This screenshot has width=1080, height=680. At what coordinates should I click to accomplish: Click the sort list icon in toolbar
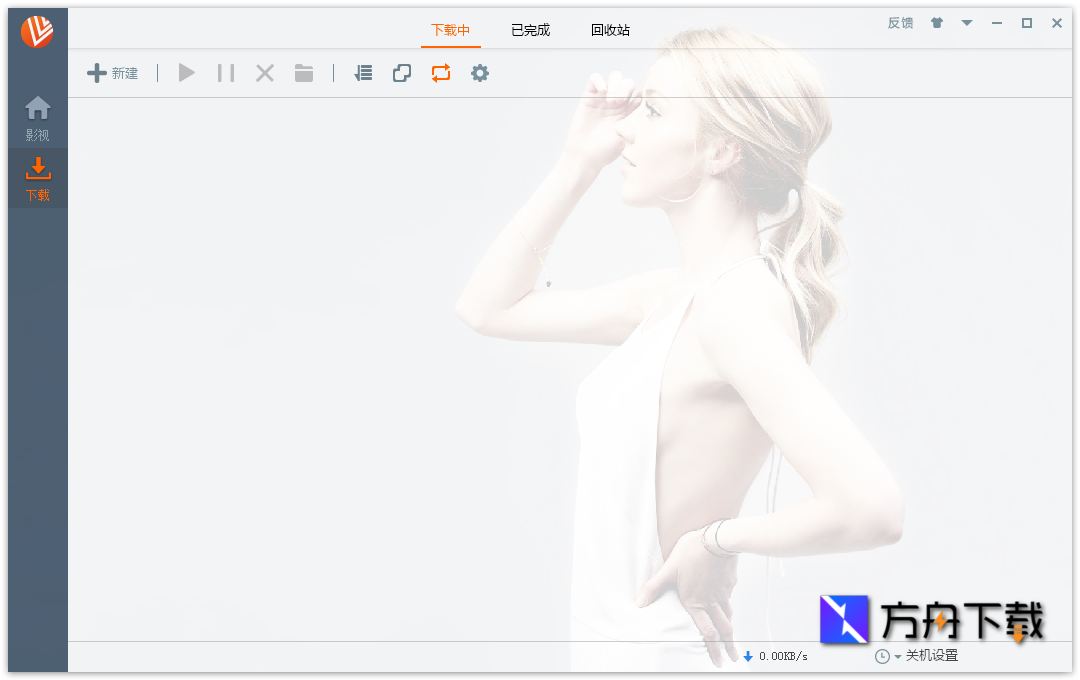tap(363, 73)
